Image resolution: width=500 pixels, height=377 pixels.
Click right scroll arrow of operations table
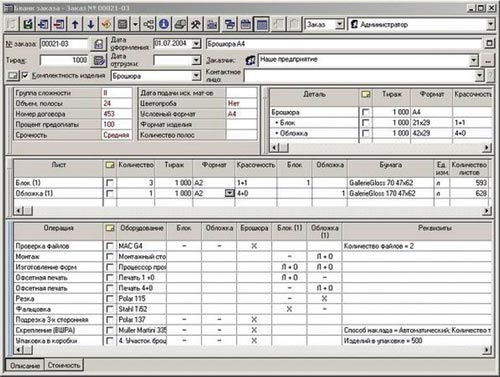pyautogui.click(x=487, y=350)
